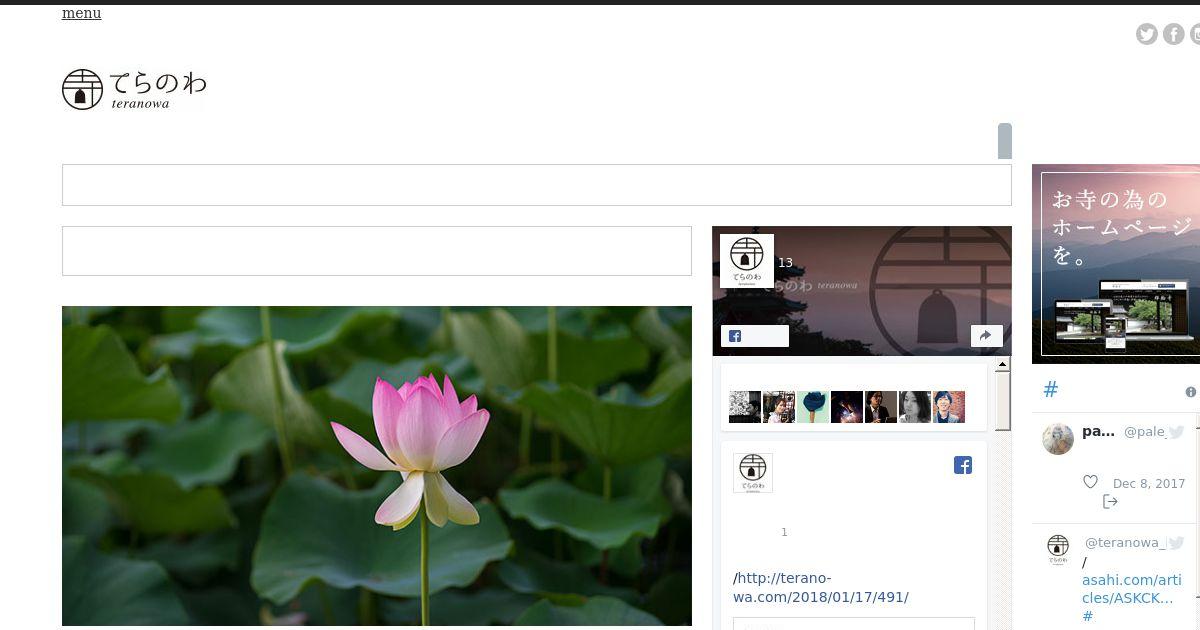Open the dark sparkler friend avatar
The height and width of the screenshot is (630, 1200).
tap(847, 407)
